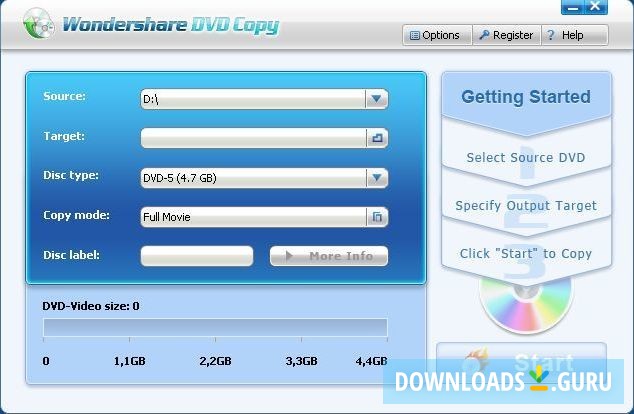634x414 pixels.
Task: Expand the Source drive dropdown arrow
Action: 376,99
